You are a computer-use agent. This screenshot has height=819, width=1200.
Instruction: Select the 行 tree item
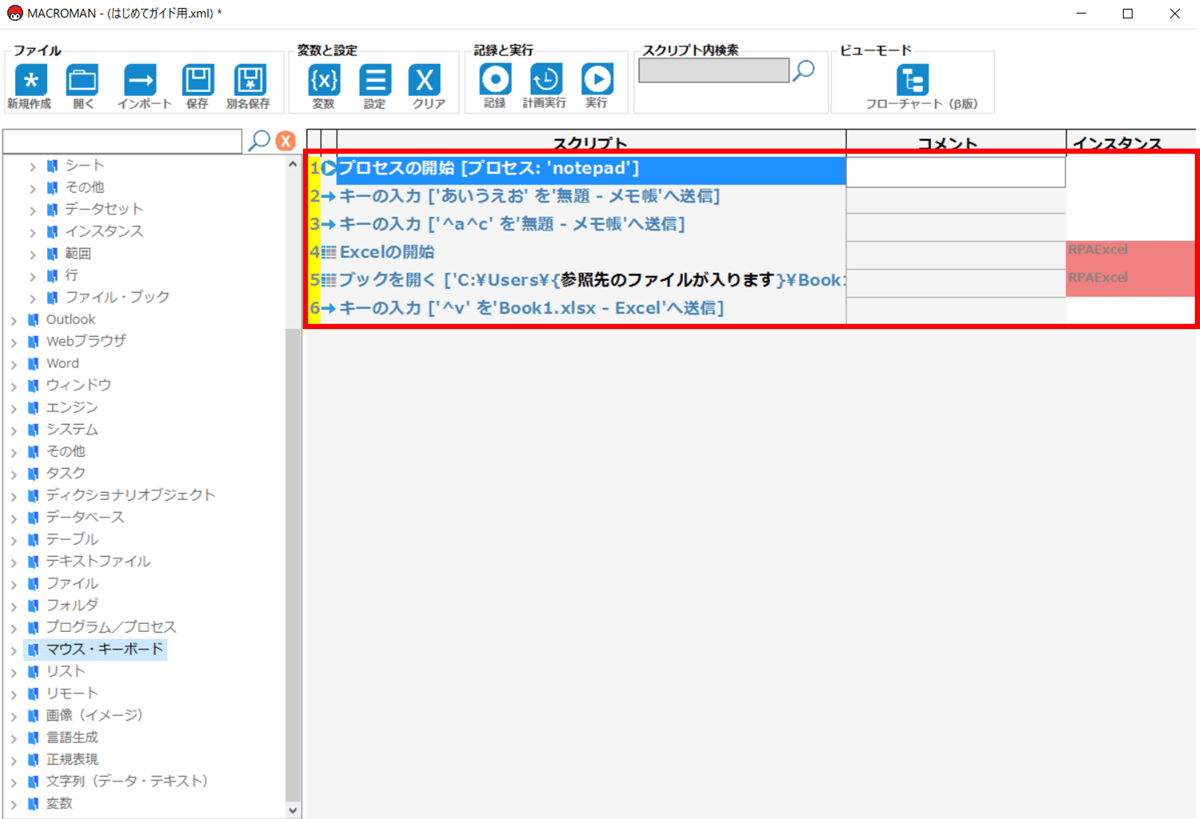pyautogui.click(x=71, y=275)
